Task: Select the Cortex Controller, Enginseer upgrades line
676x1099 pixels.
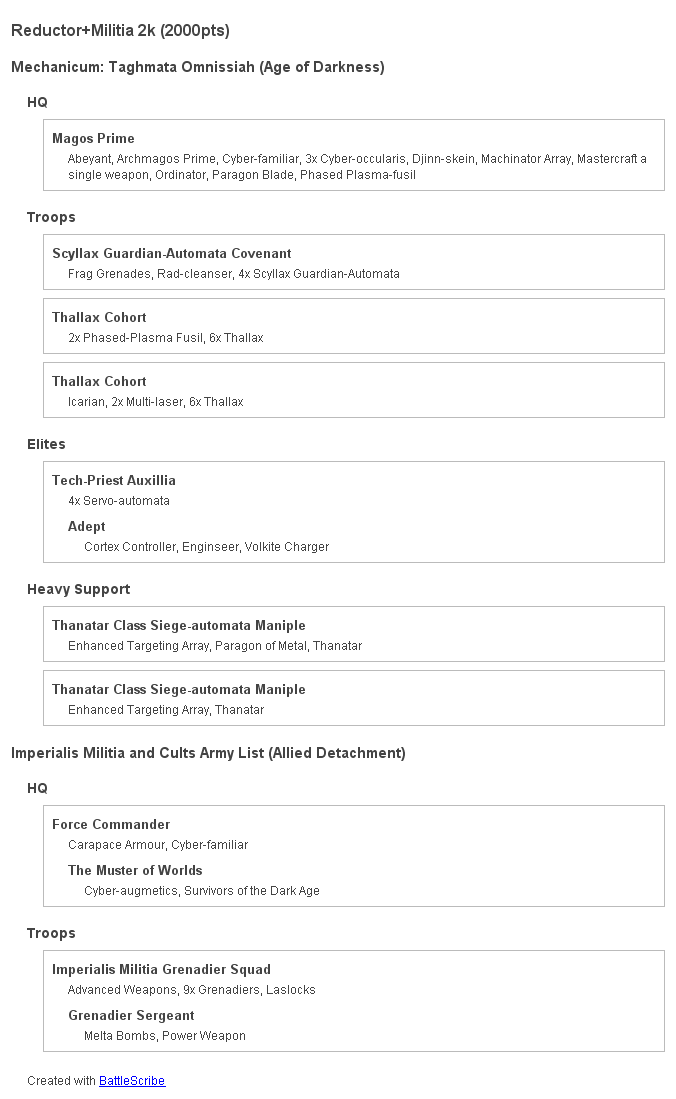Action: [206, 547]
